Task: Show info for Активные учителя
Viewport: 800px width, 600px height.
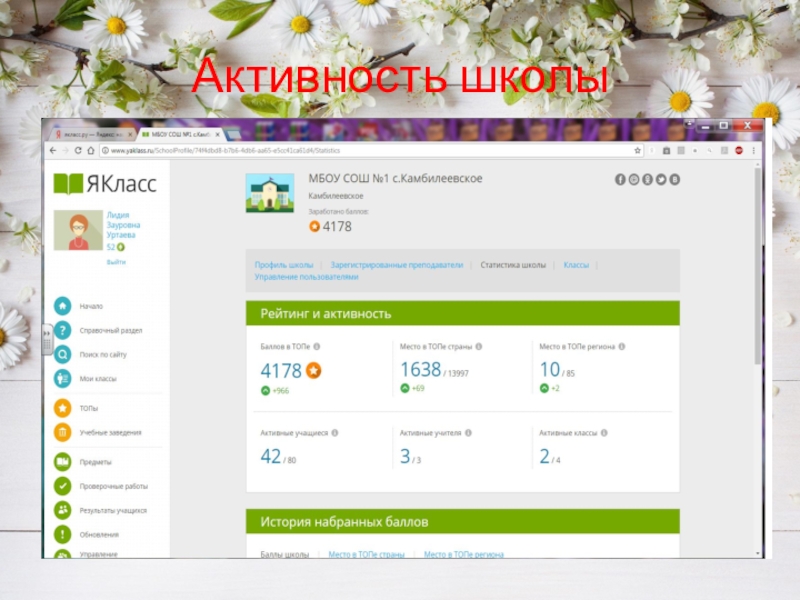Action: click(x=468, y=433)
